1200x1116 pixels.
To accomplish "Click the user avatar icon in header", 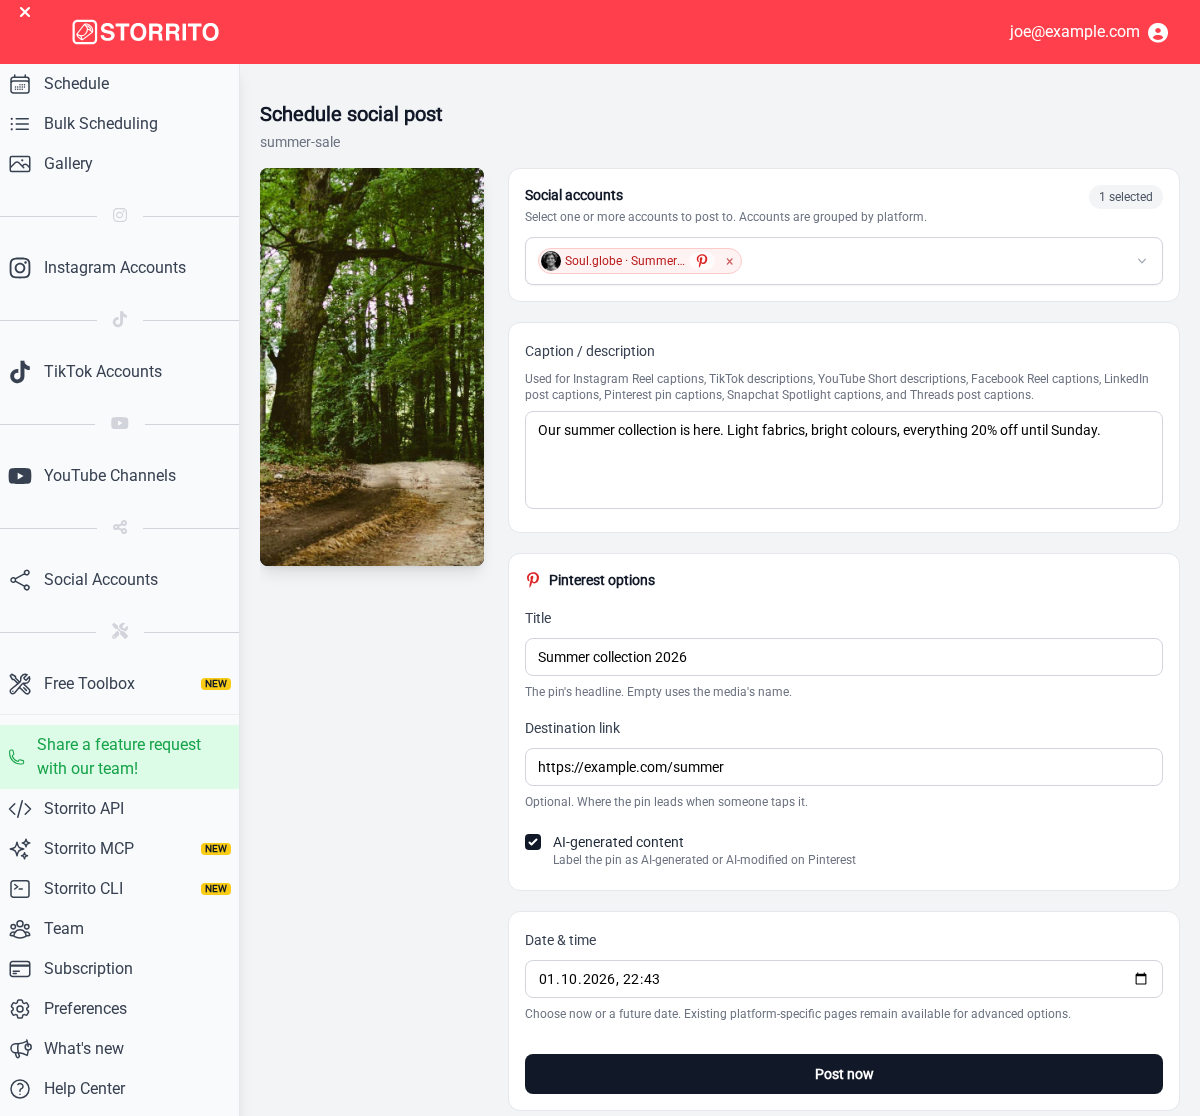I will (x=1158, y=33).
